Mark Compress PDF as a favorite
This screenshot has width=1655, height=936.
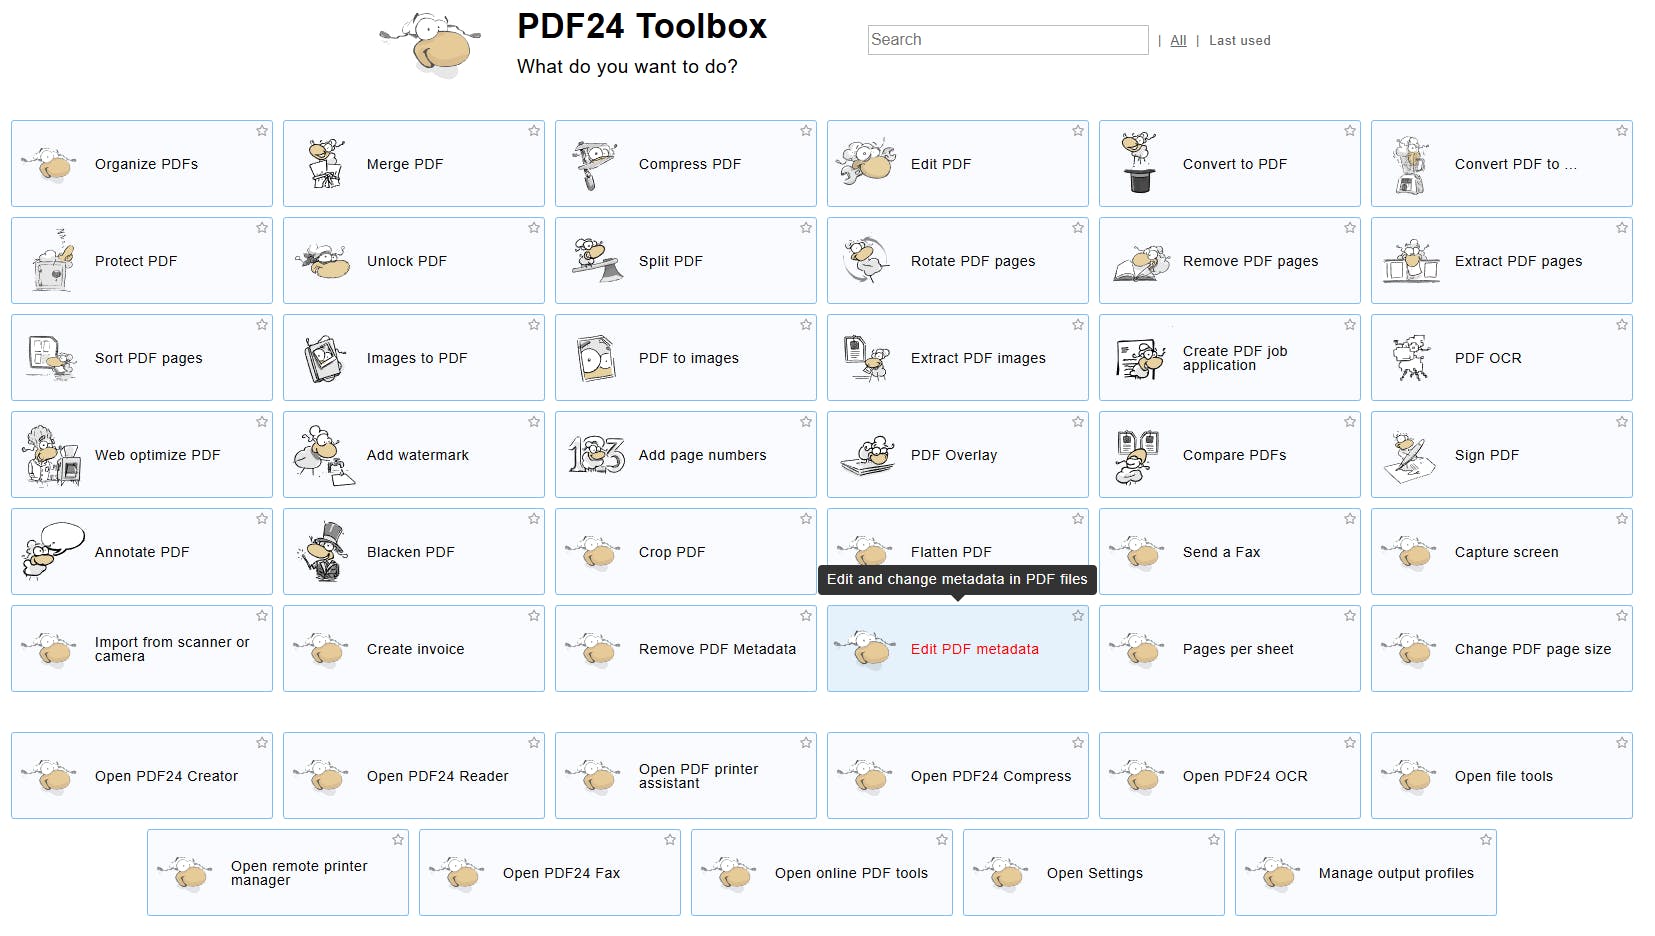(x=805, y=130)
